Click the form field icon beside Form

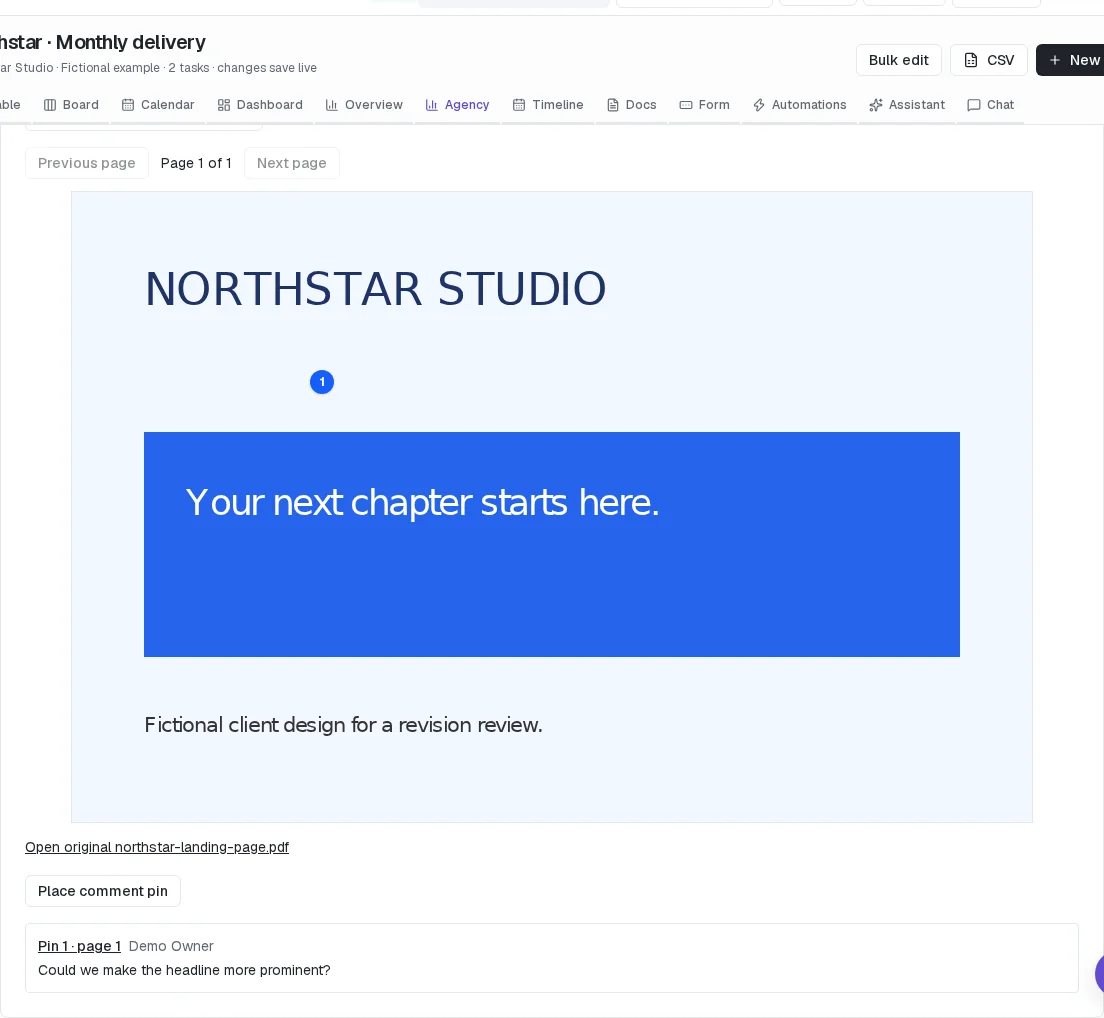click(x=686, y=105)
